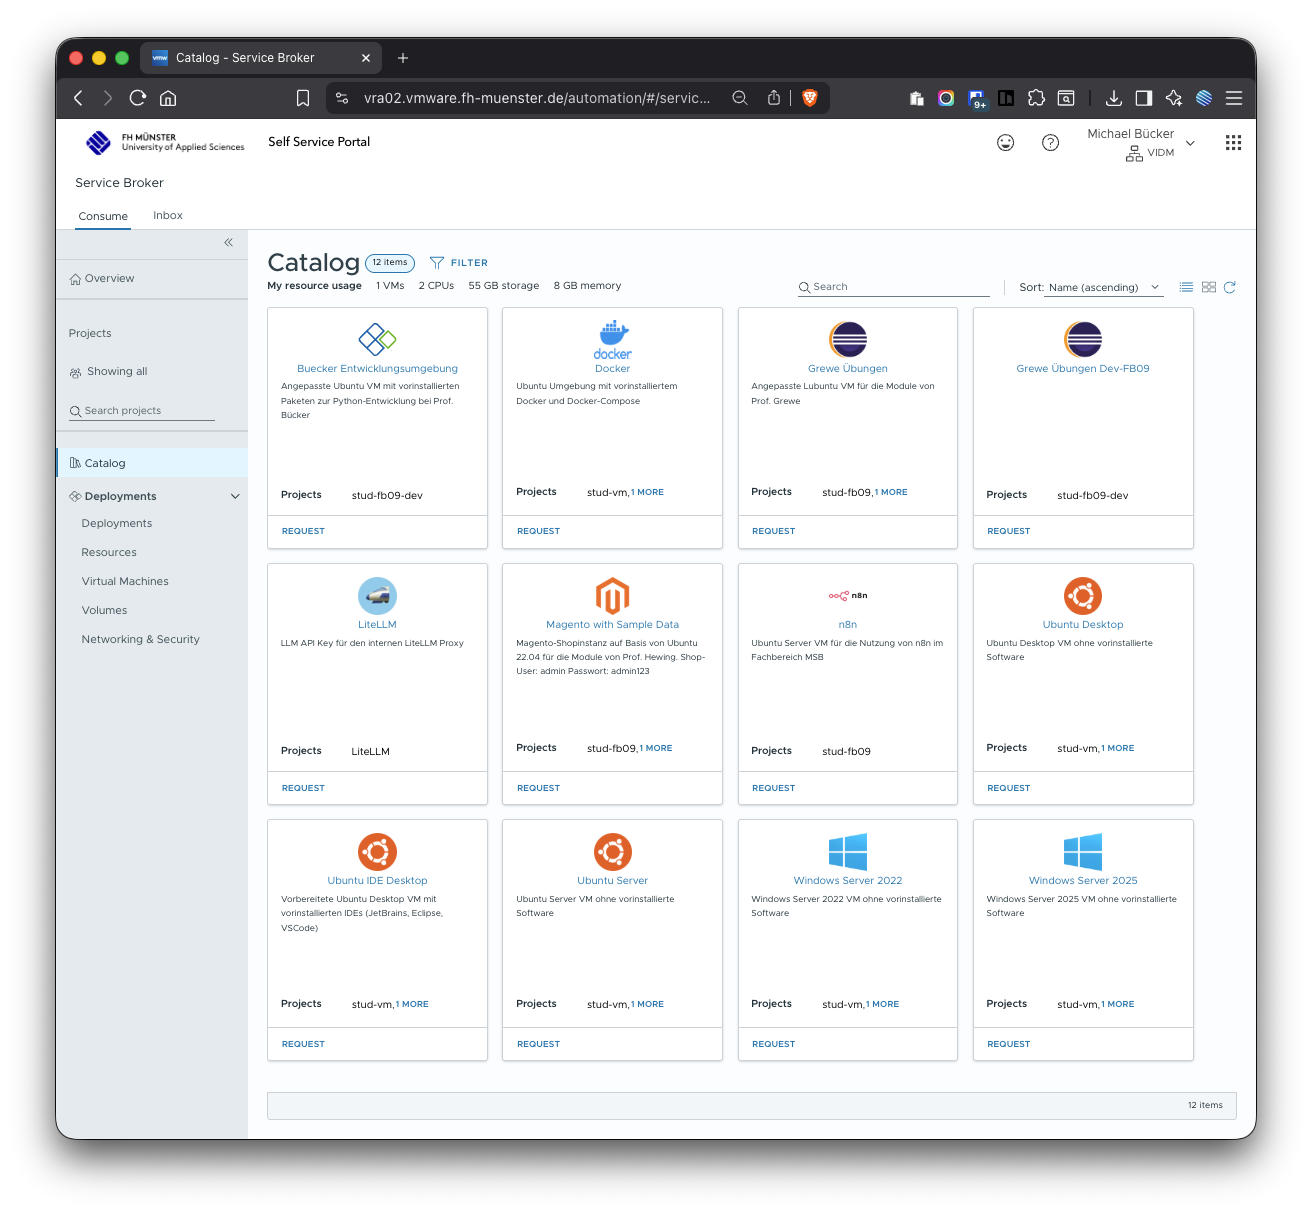
Task: Click the refresh catalog icon
Action: [1230, 287]
